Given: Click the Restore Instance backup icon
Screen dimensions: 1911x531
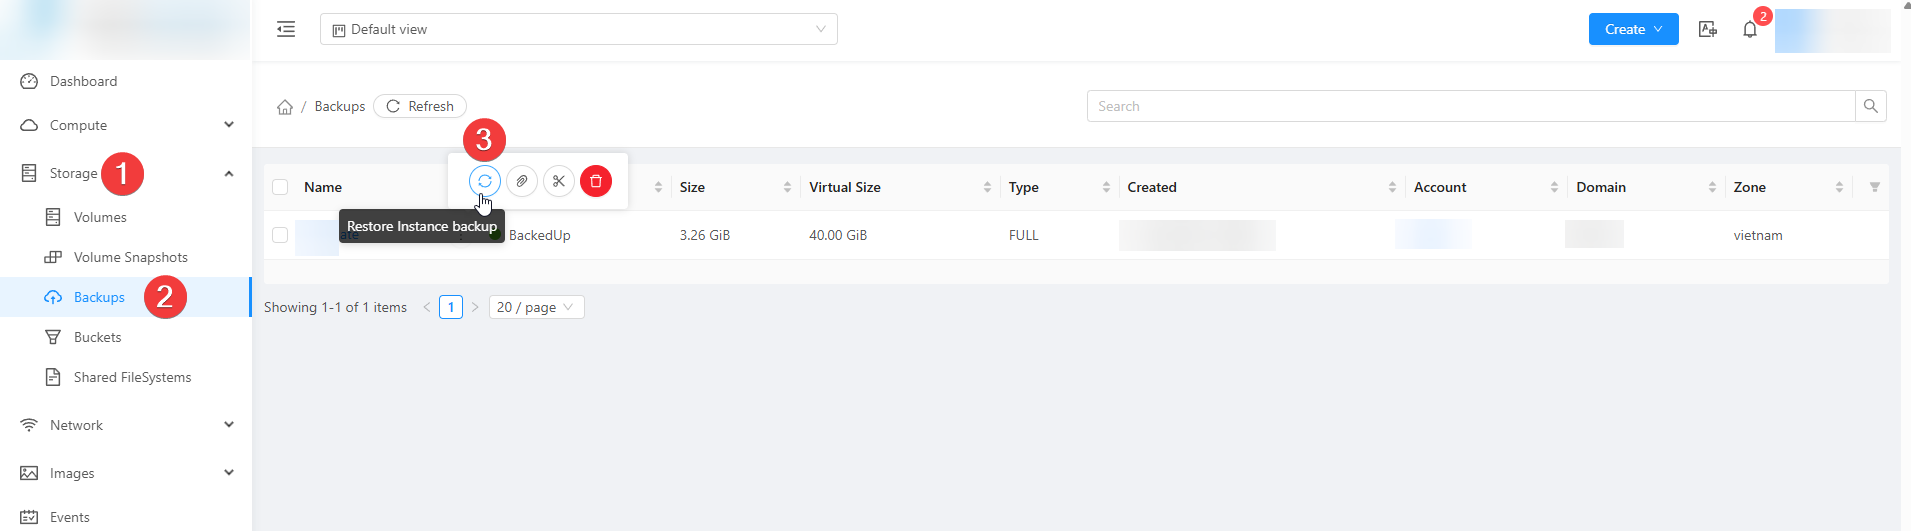Looking at the screenshot, I should (485, 181).
